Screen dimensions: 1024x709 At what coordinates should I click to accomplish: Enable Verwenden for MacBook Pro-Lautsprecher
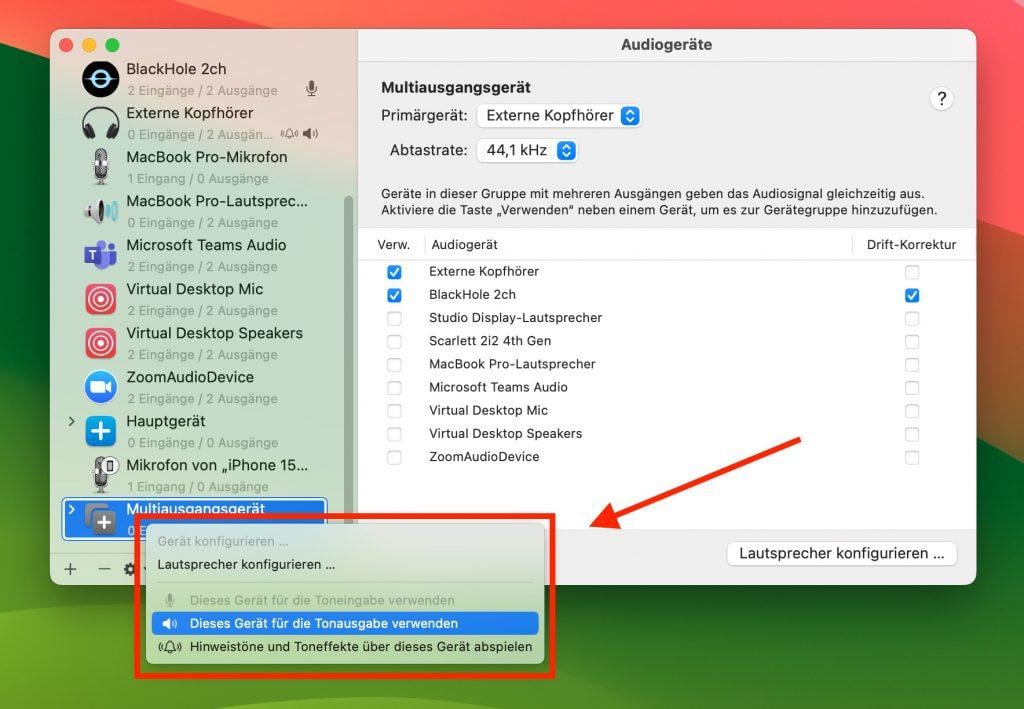394,365
